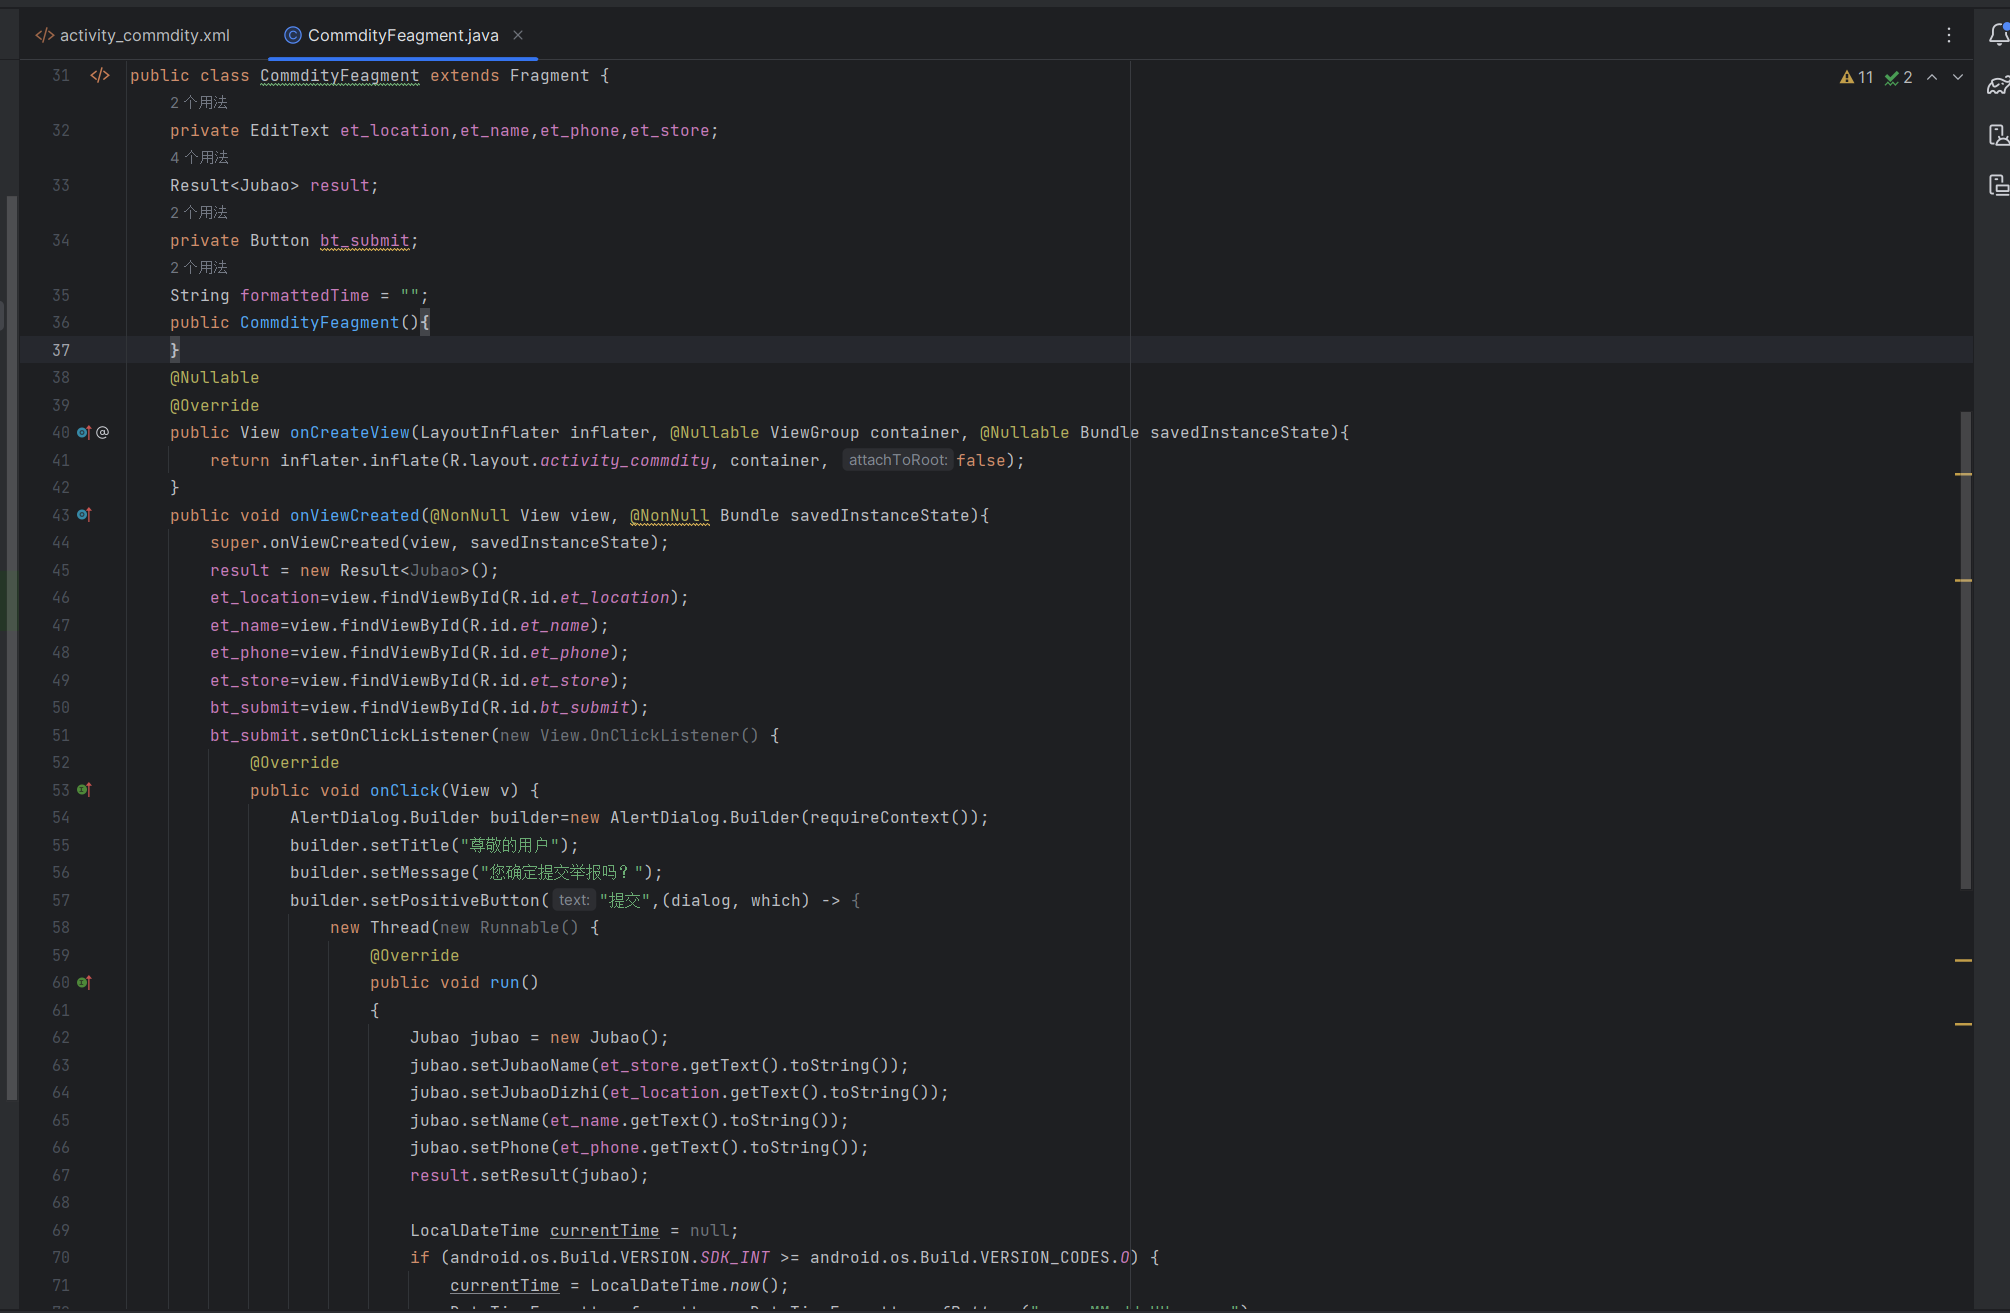Click override gutter icon on line 40
The image size is (2010, 1313).
[84, 432]
